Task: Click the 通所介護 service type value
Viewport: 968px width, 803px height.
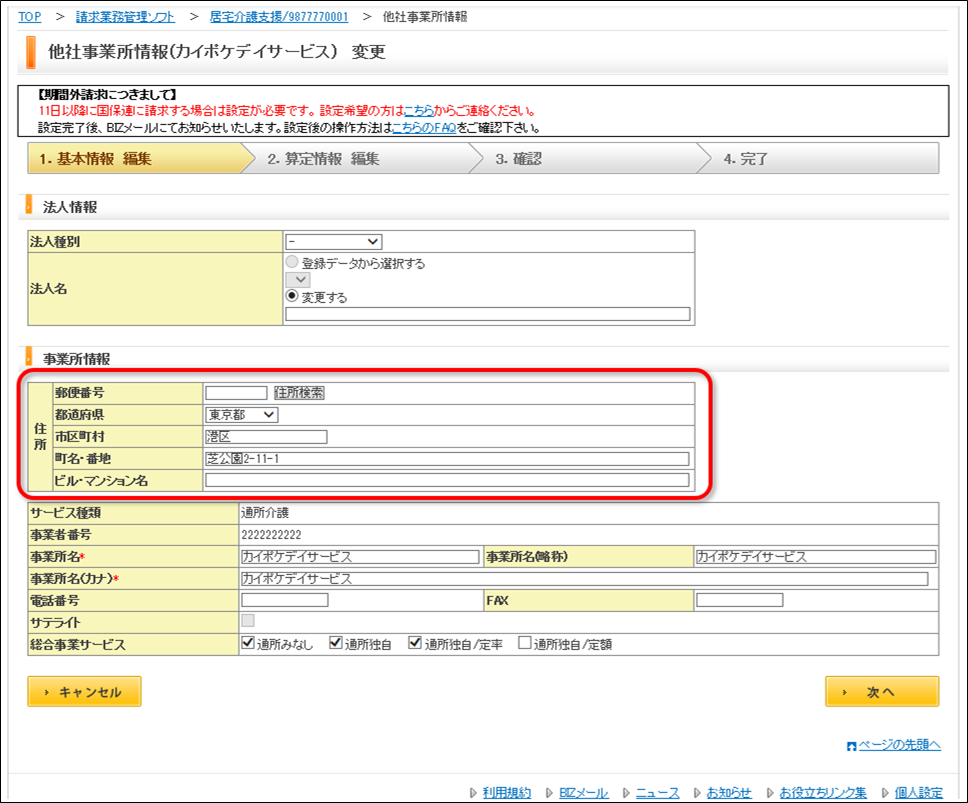Action: click(265, 513)
